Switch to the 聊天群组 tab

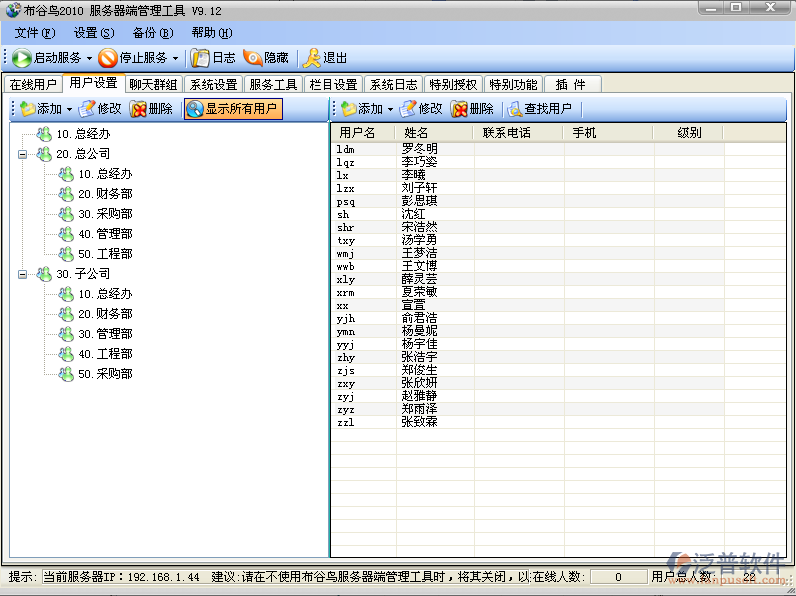click(153, 84)
